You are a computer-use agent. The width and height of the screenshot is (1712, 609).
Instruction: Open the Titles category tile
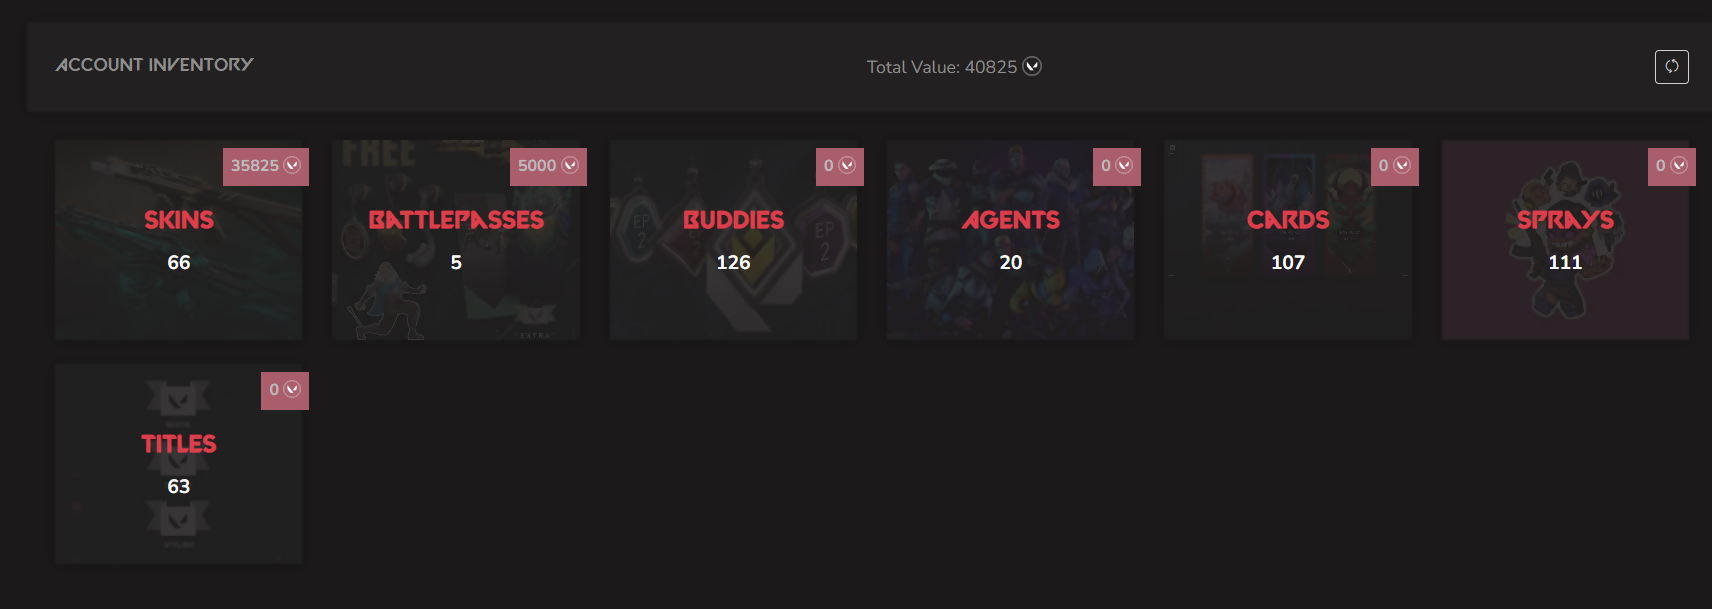tap(179, 520)
